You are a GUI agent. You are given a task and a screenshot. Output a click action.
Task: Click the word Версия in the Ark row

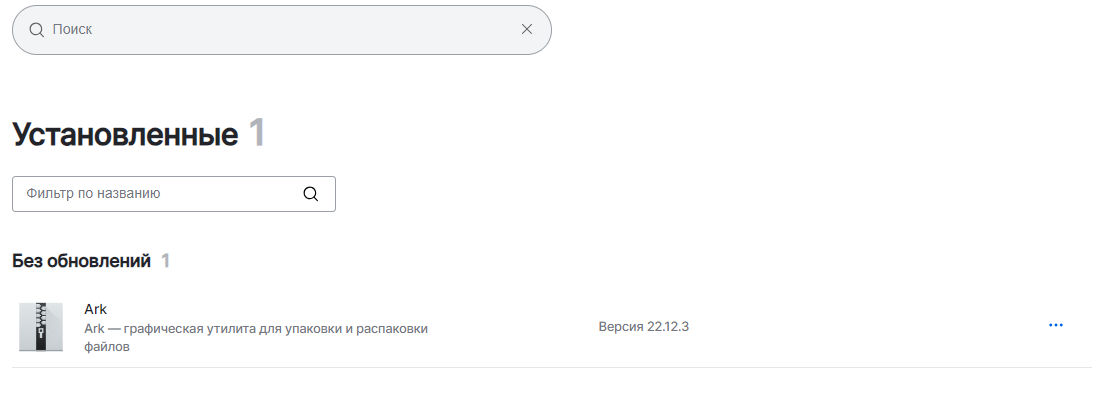coord(620,327)
